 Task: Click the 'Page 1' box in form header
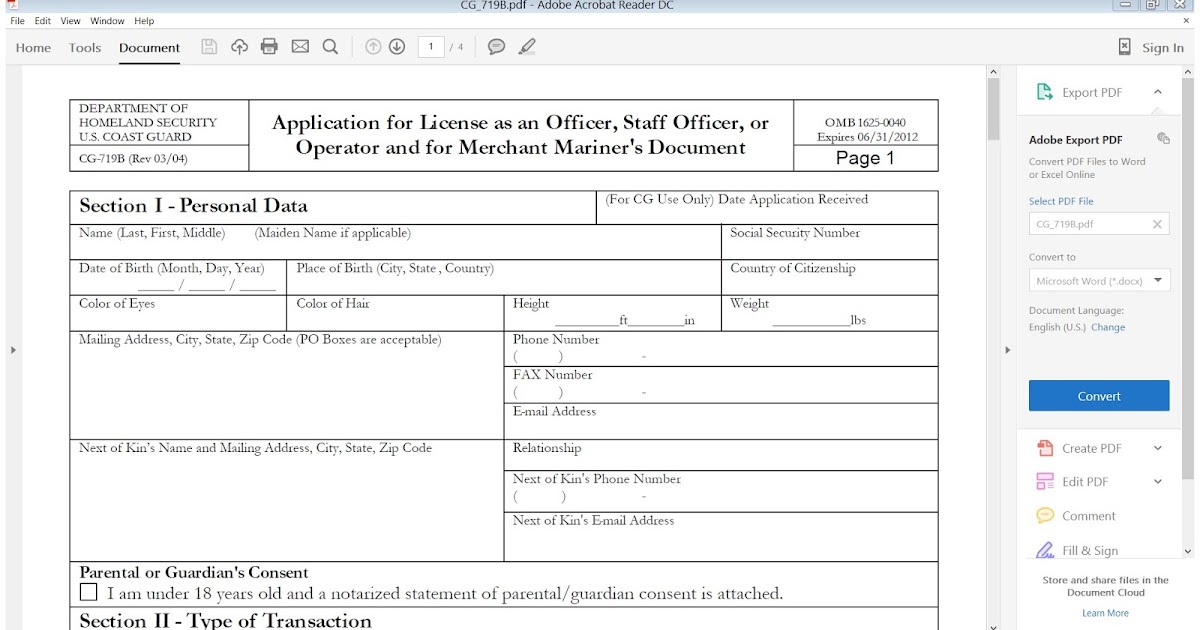[866, 158]
